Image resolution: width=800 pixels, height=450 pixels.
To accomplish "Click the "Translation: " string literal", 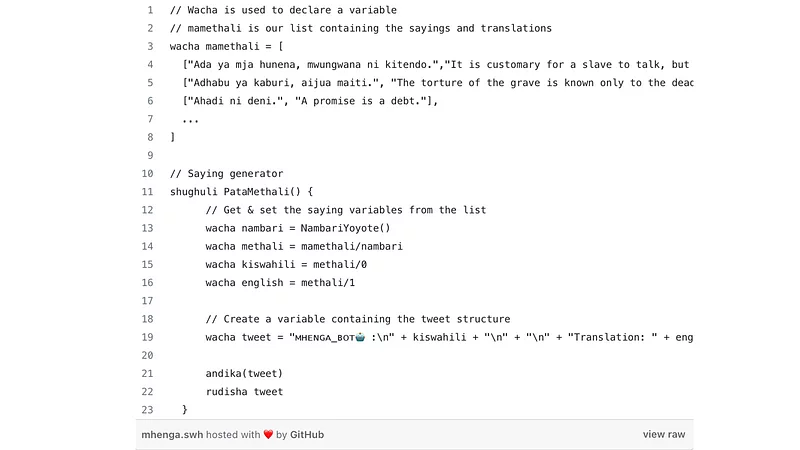I will (613, 337).
